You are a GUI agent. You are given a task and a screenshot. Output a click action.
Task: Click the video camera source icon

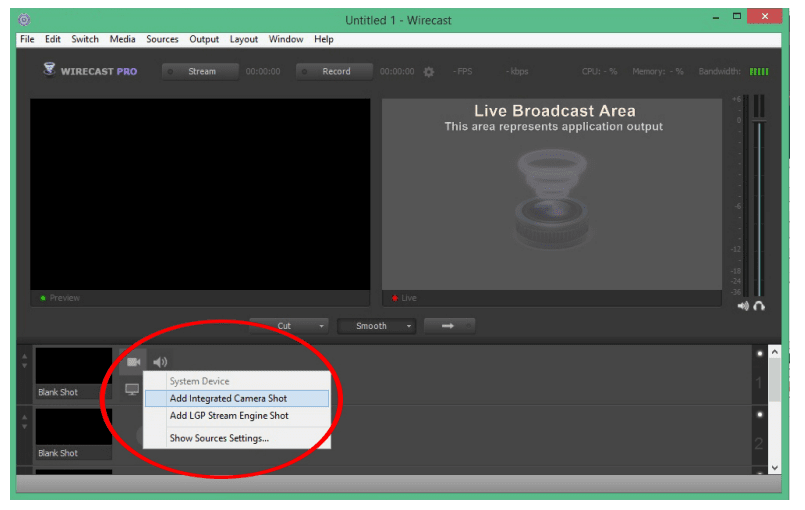(x=133, y=362)
